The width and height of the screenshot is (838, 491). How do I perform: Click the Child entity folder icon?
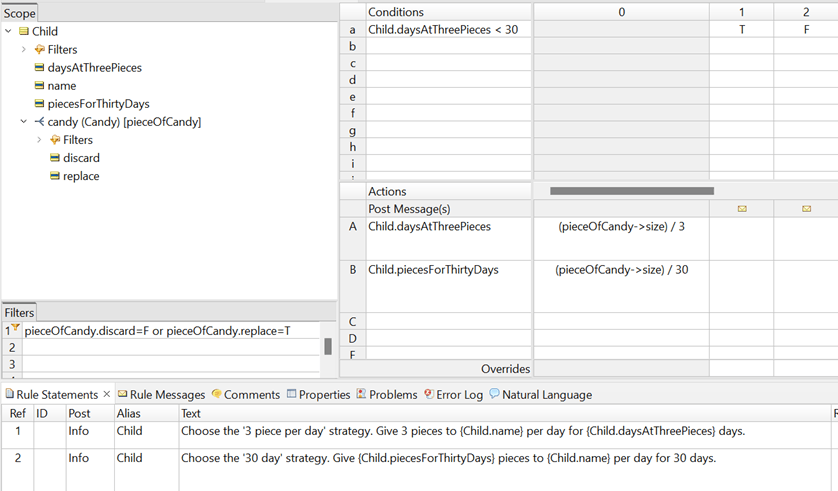[x=24, y=31]
